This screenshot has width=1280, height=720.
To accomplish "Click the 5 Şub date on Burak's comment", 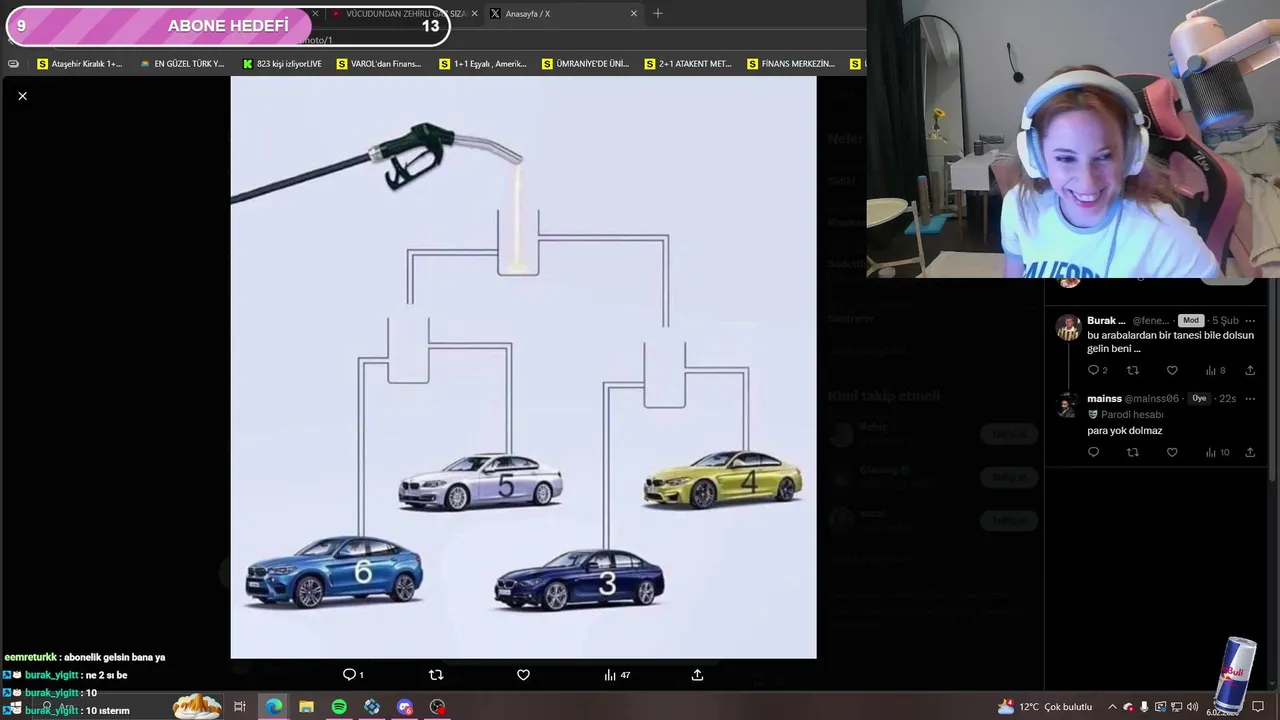I will point(1225,321).
